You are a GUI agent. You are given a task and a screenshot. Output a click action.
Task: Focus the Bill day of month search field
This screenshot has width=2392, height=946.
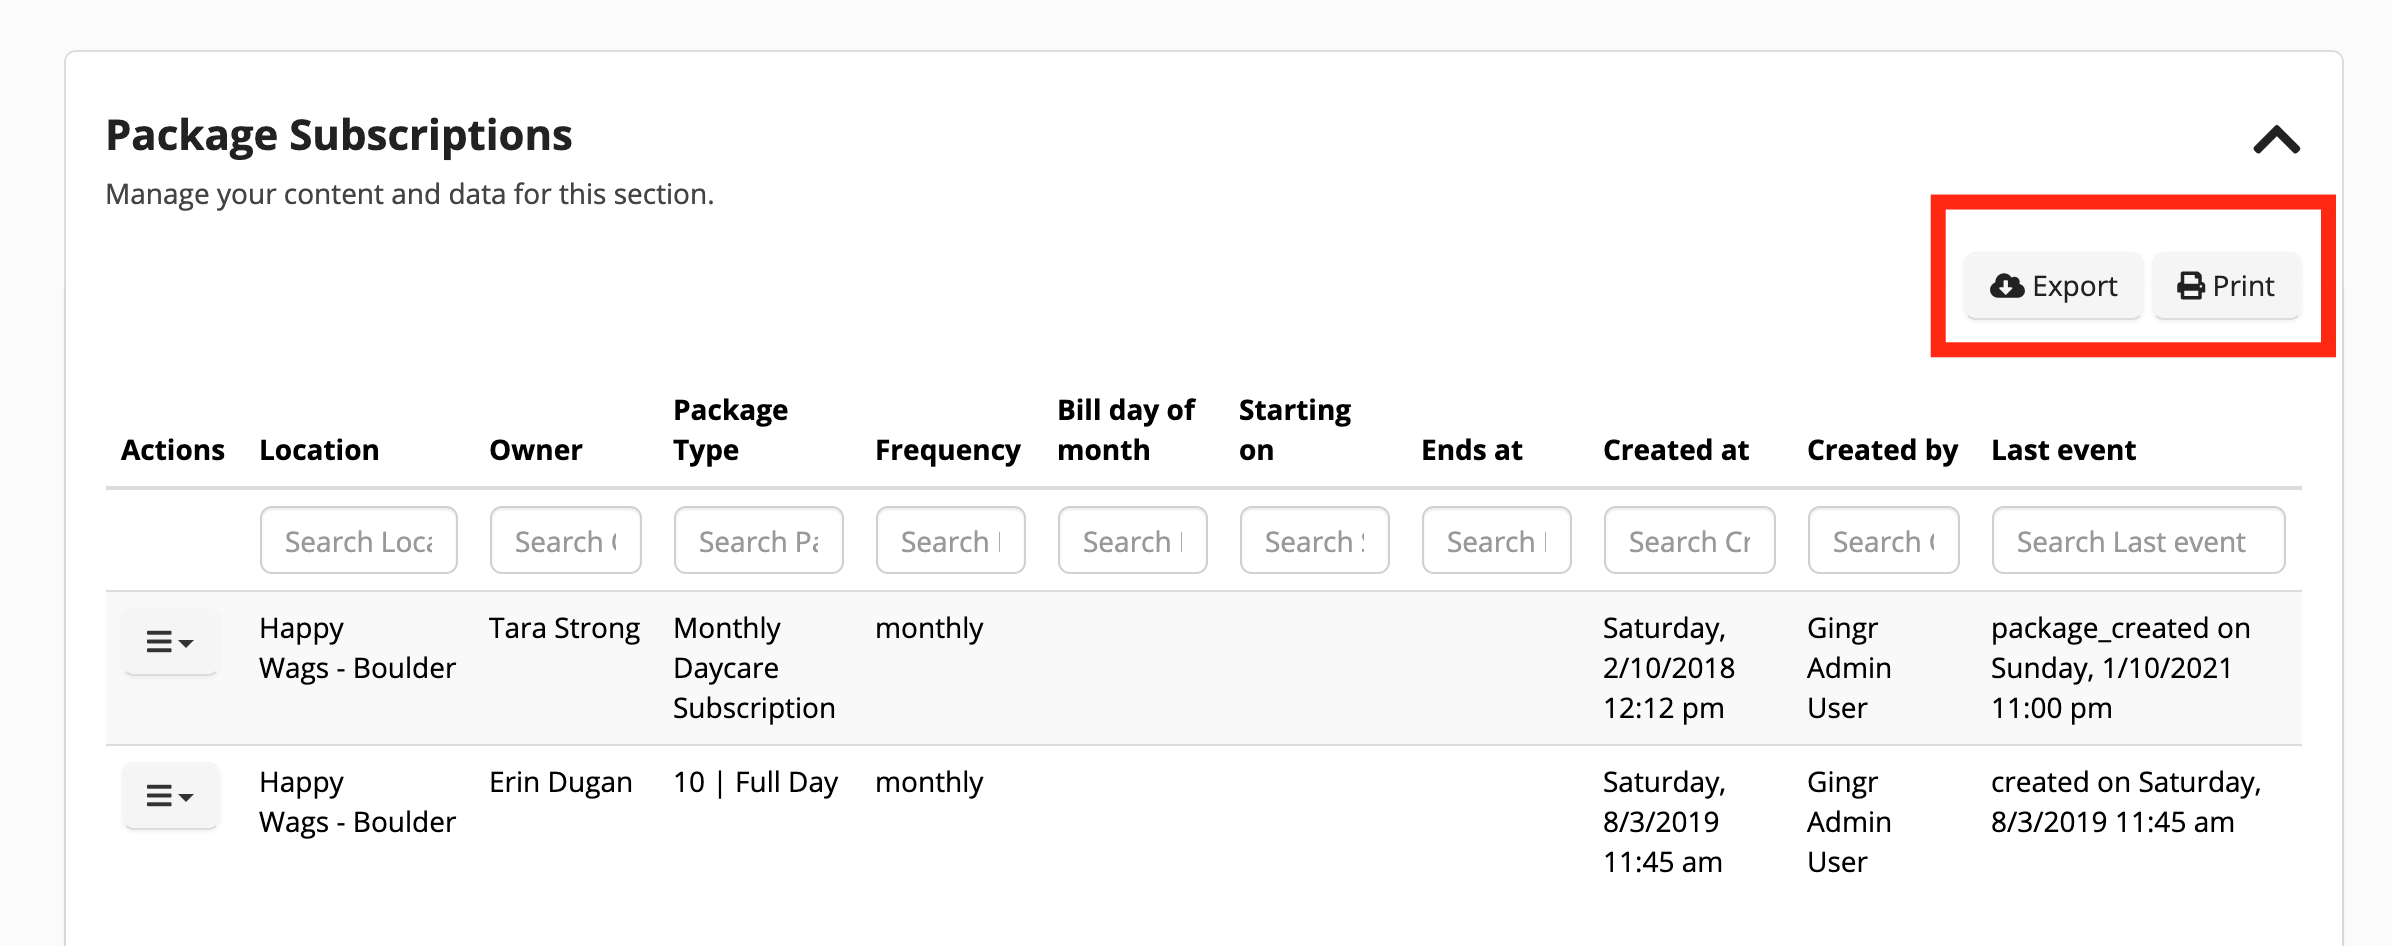1133,540
